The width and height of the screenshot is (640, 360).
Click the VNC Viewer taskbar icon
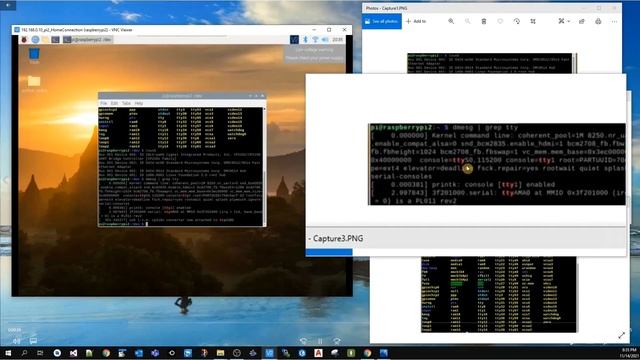[269, 353]
